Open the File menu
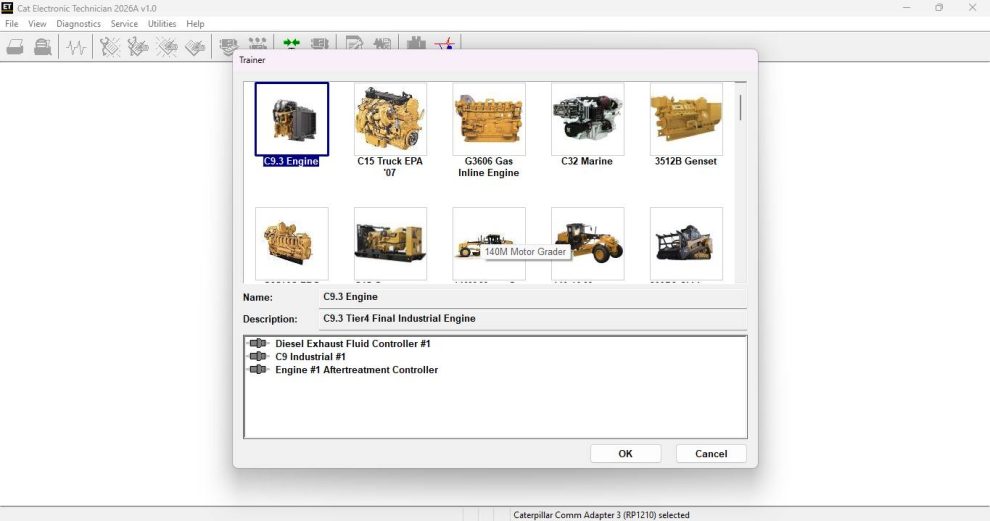The height and width of the screenshot is (521, 990). (x=11, y=23)
